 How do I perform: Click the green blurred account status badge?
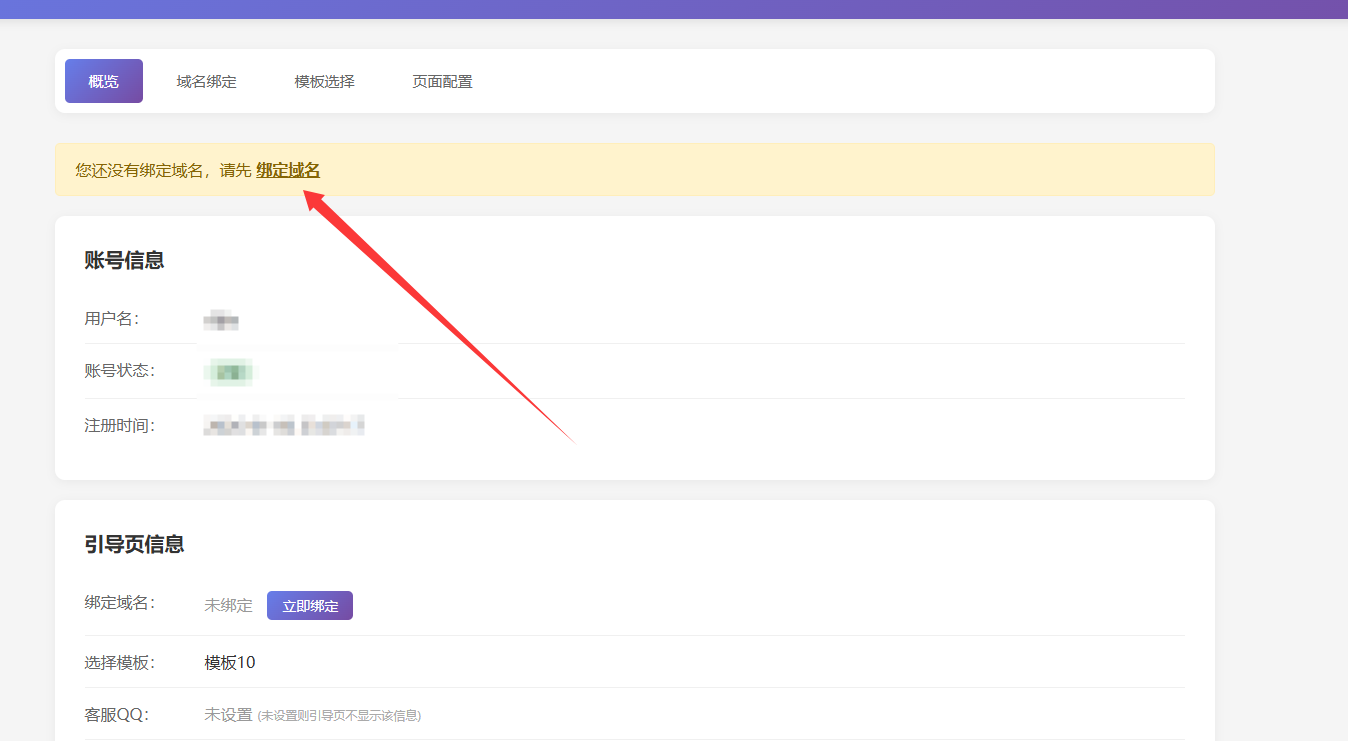click(x=229, y=372)
